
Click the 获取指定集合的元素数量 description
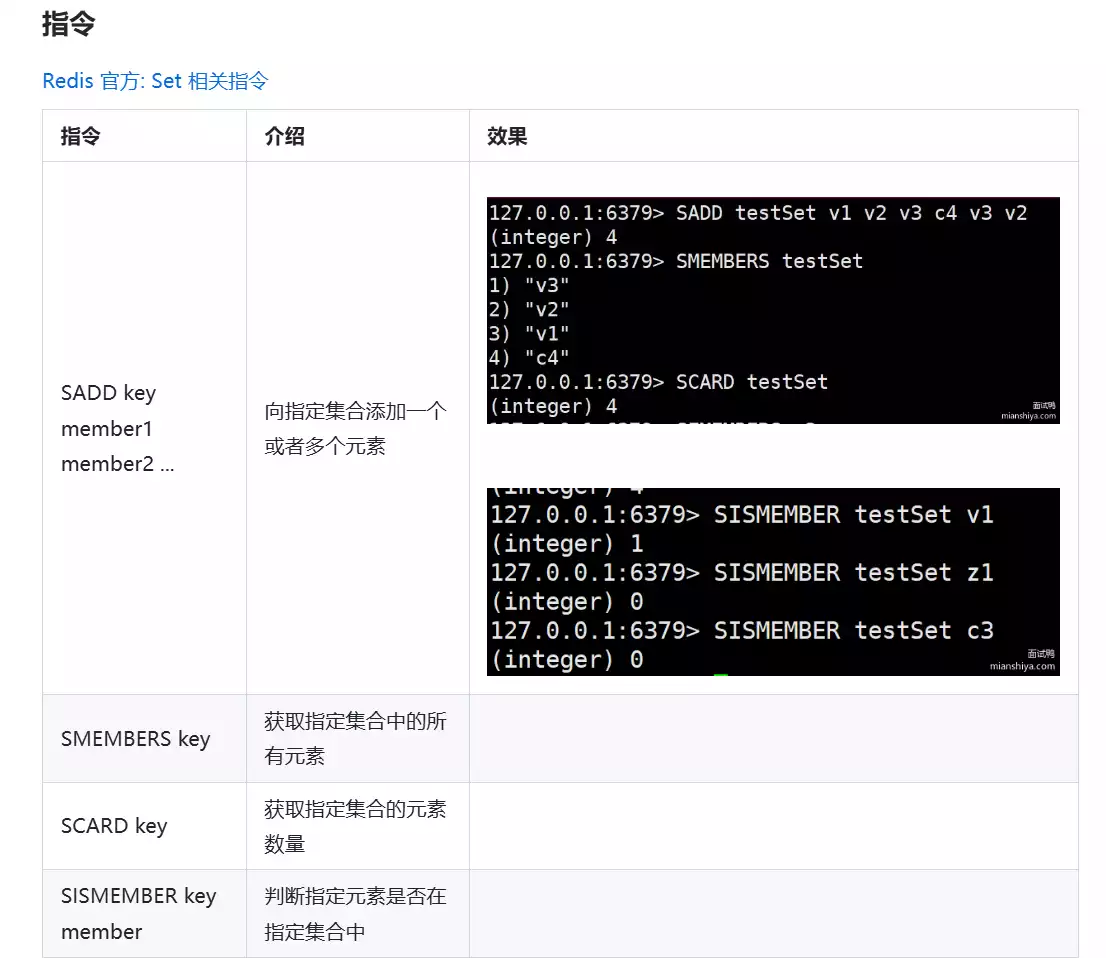(x=355, y=826)
